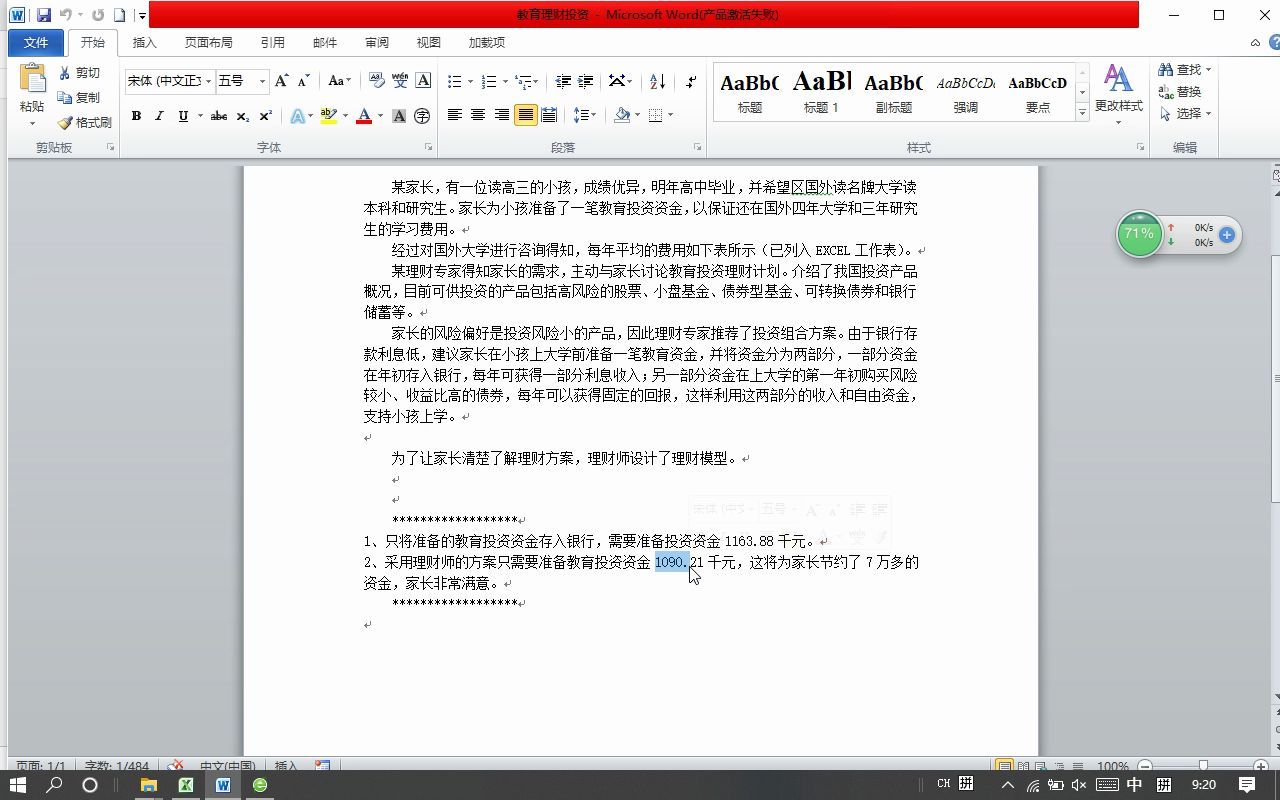Click the Cut (剪切) scissors button
The image size is (1280, 800).
point(79,73)
